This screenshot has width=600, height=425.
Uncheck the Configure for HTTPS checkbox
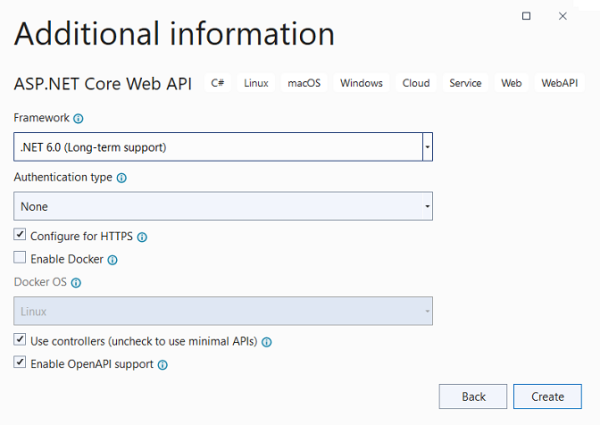tap(20, 236)
